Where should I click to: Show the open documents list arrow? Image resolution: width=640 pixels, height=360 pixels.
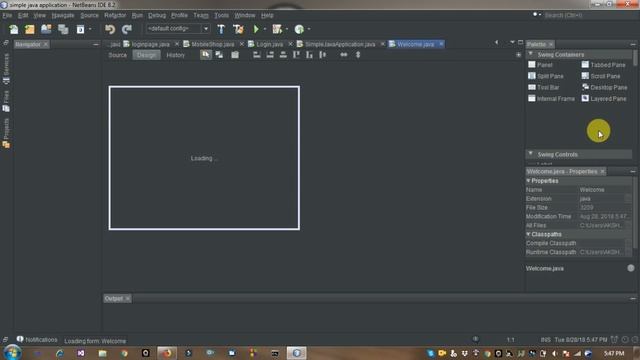pos(512,42)
